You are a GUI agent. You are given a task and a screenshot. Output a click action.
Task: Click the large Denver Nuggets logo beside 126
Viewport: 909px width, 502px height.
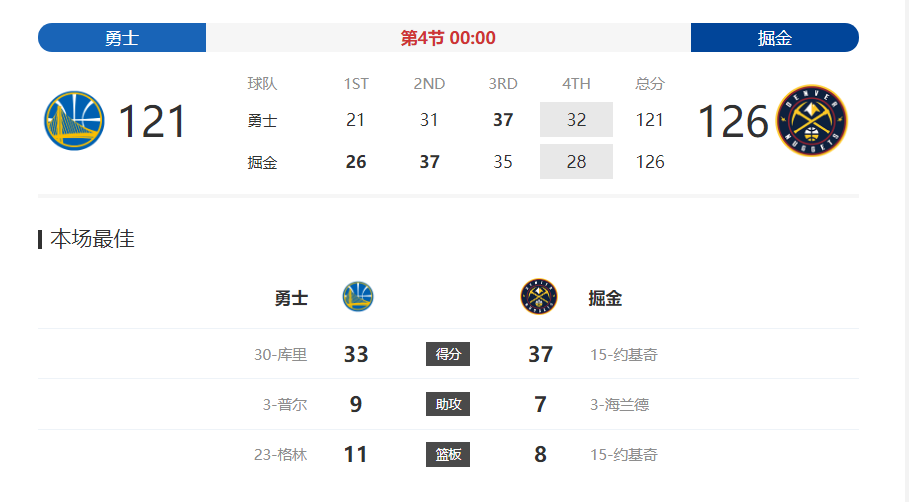click(812, 121)
